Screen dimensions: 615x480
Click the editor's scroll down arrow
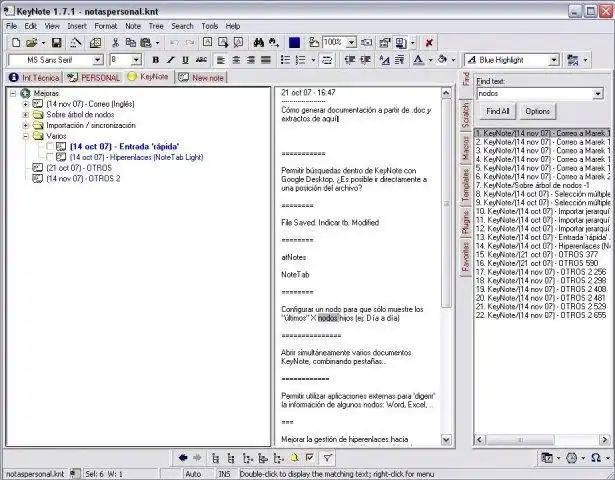[446, 440]
